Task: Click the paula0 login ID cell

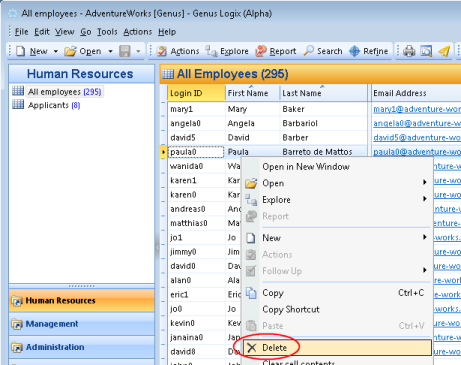Action: click(x=196, y=152)
